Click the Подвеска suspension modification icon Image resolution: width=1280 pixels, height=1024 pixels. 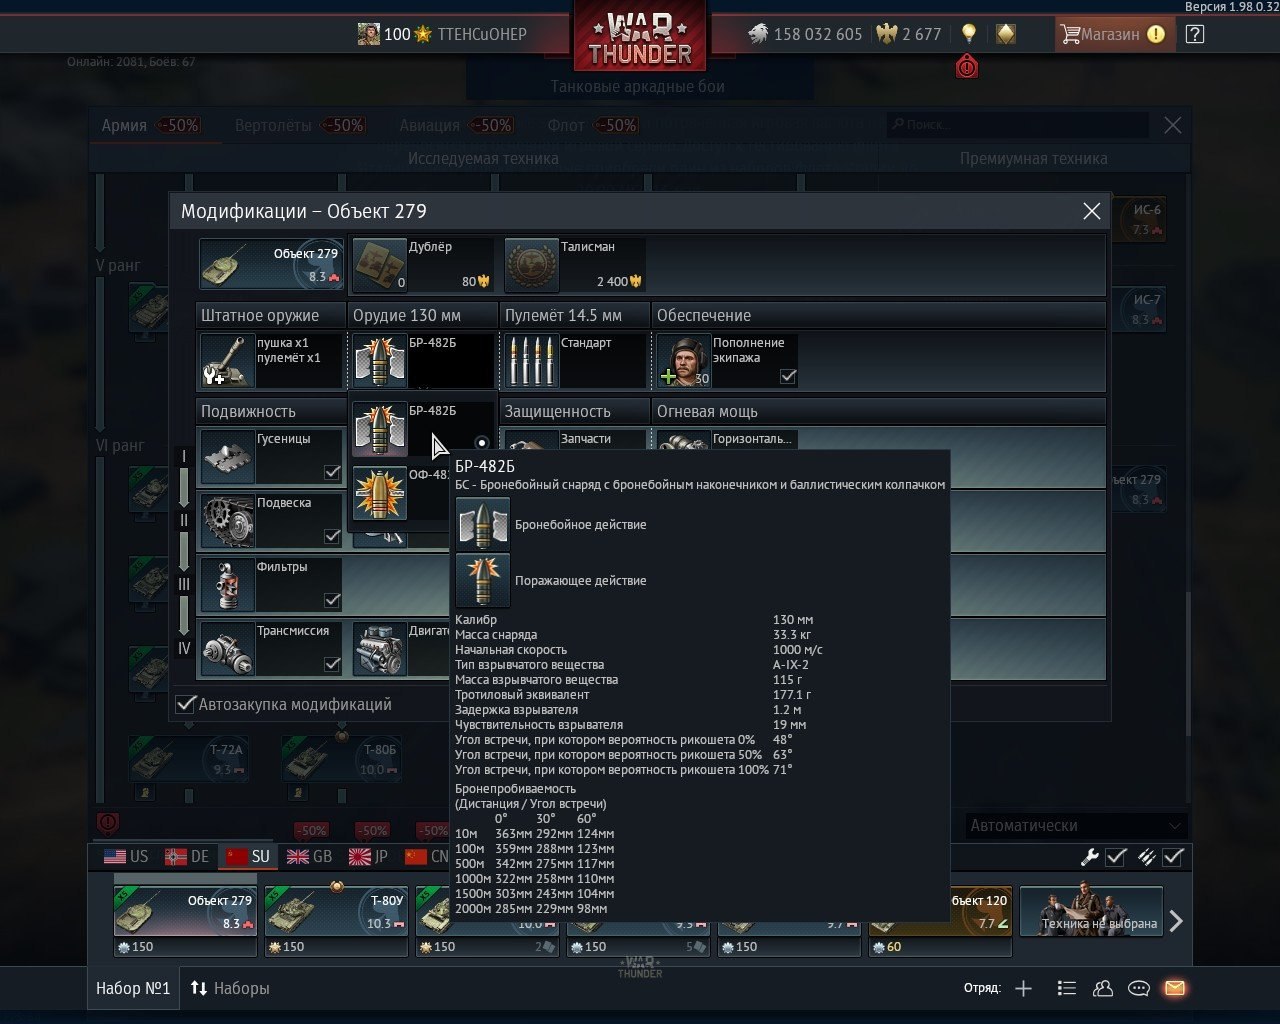(228, 520)
